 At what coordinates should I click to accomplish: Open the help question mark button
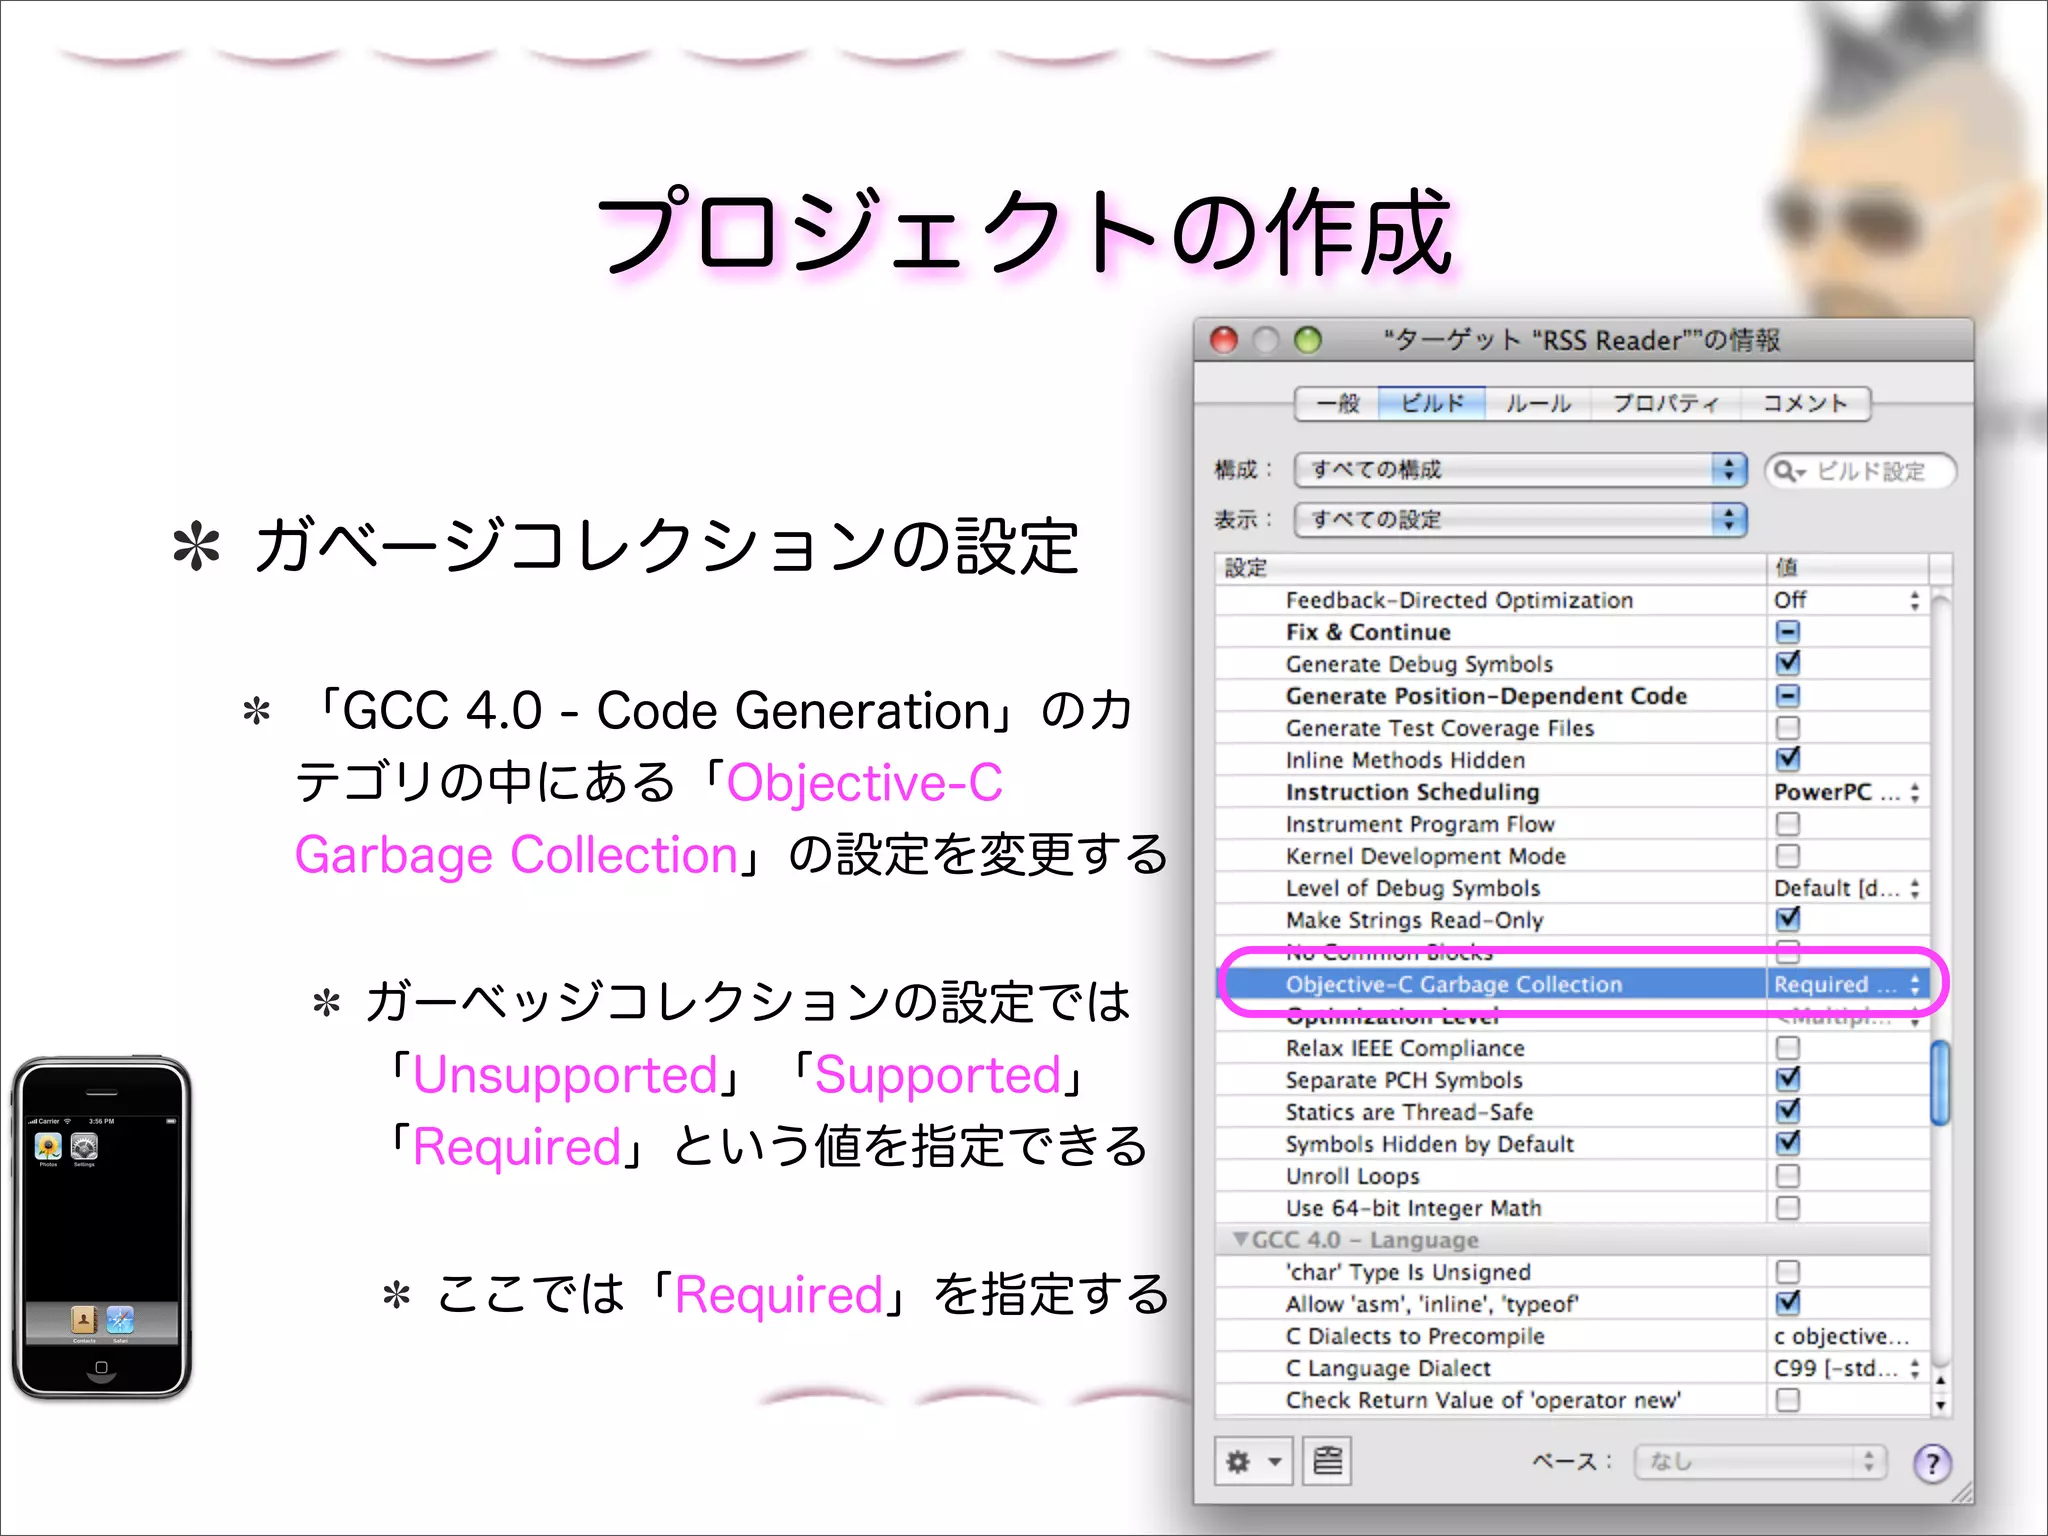[x=1932, y=1463]
